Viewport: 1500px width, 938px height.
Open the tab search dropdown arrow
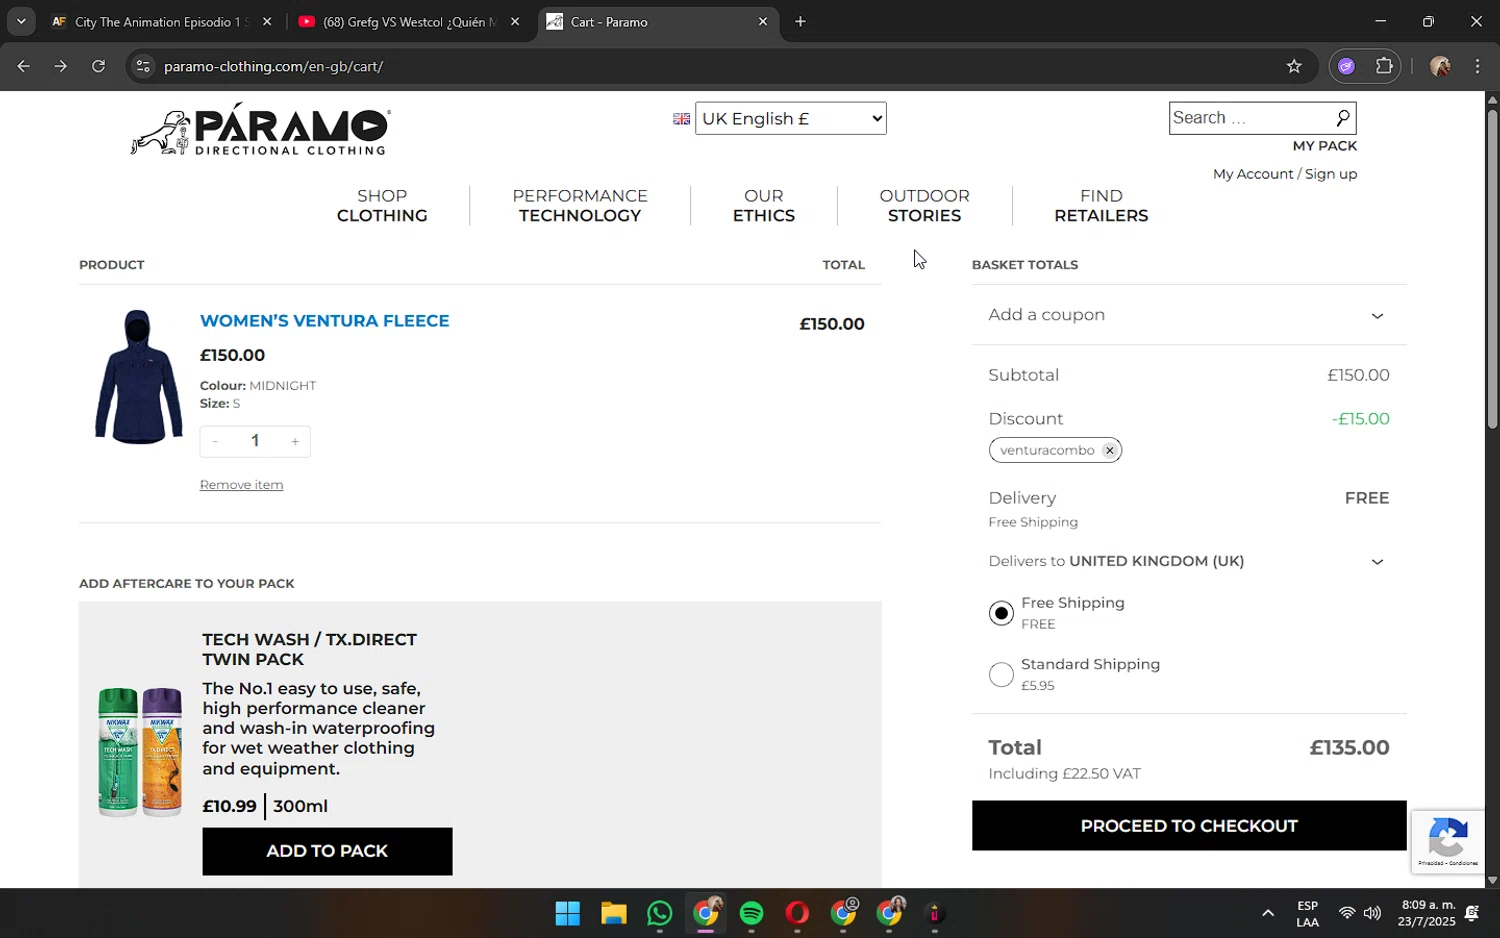click(x=20, y=21)
